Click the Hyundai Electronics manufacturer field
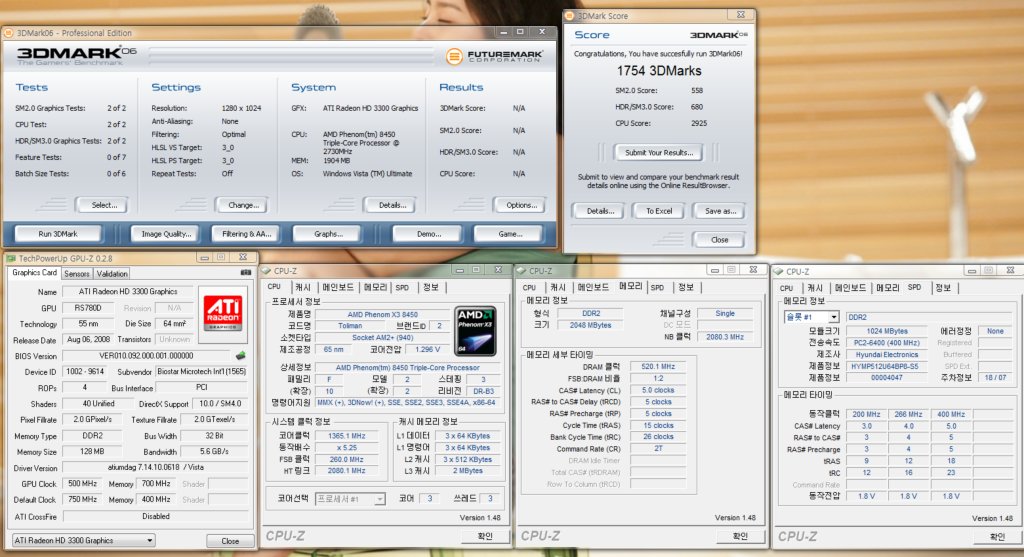Screen dimensions: 1024x557 click(886, 355)
